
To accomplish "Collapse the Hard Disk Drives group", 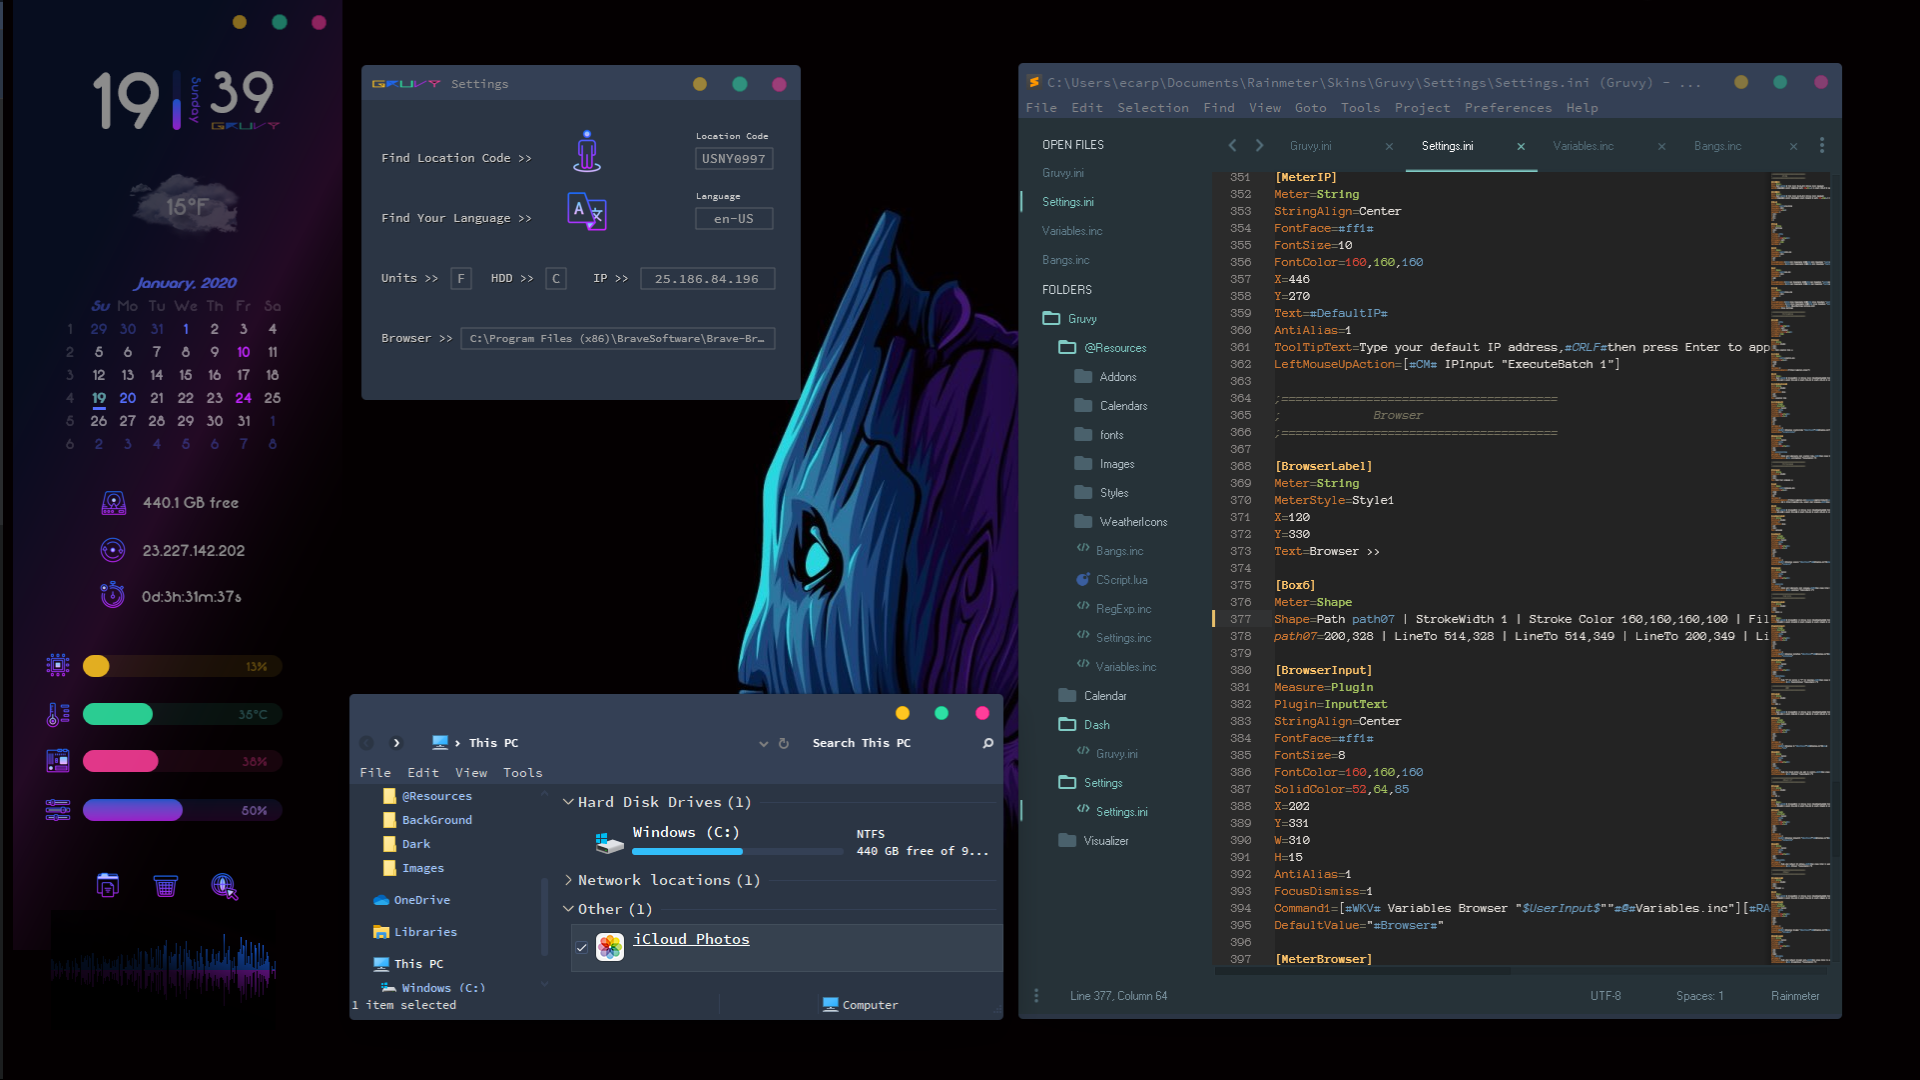I will point(568,802).
